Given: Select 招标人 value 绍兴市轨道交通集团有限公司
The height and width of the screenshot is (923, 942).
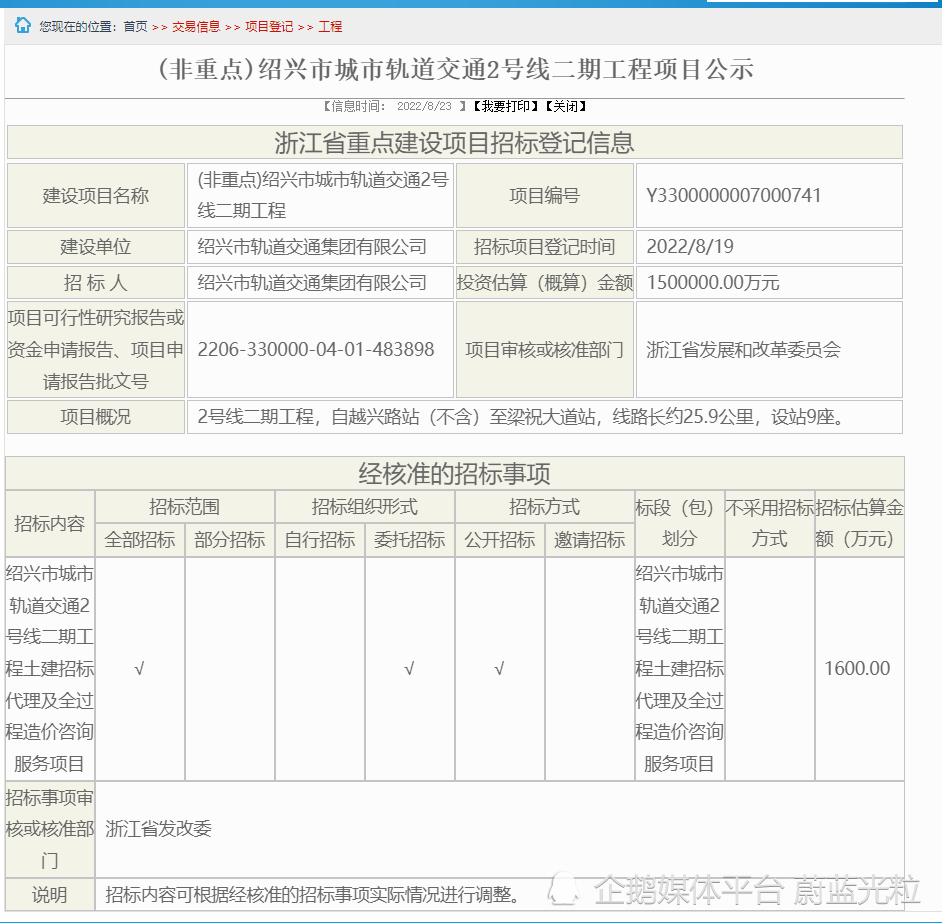Looking at the screenshot, I should 312,282.
